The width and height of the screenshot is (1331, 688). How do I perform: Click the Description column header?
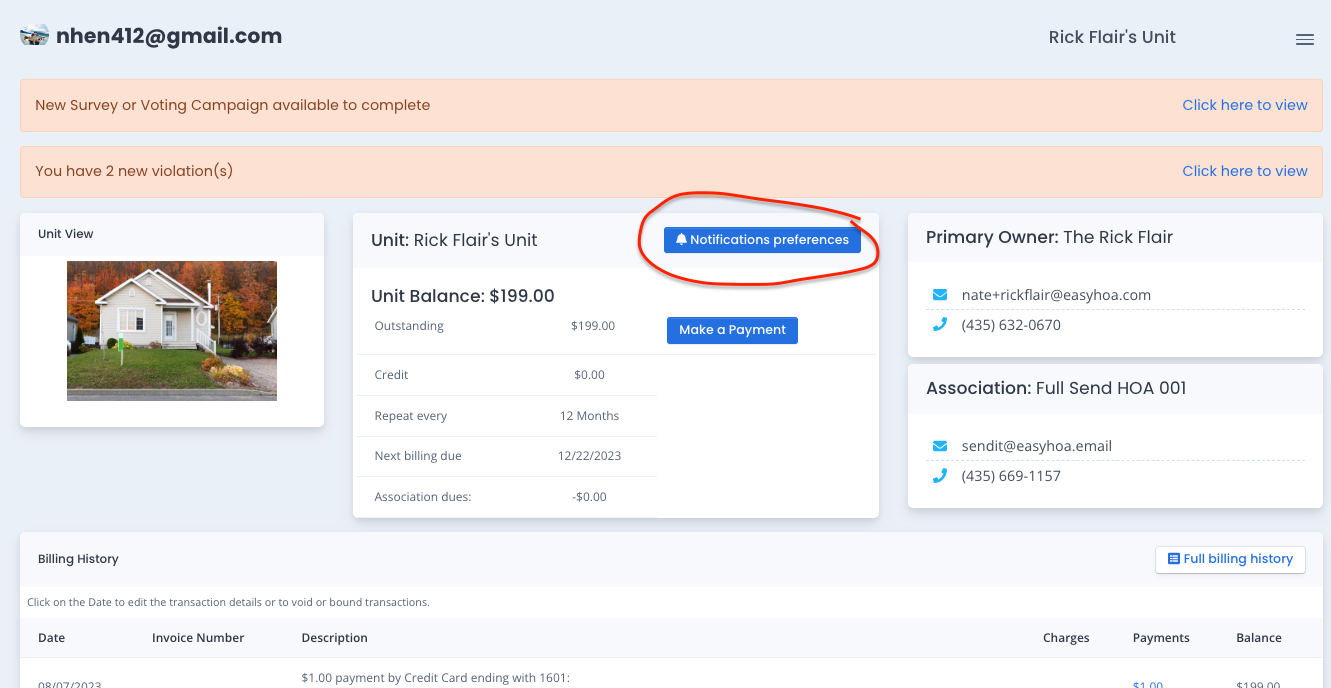pos(335,638)
